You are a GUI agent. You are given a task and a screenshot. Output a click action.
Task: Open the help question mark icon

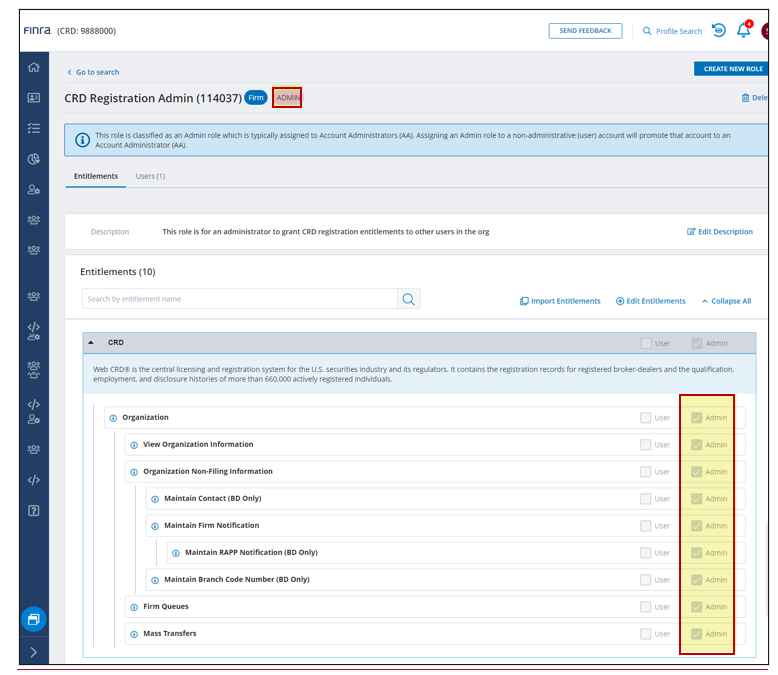34,511
